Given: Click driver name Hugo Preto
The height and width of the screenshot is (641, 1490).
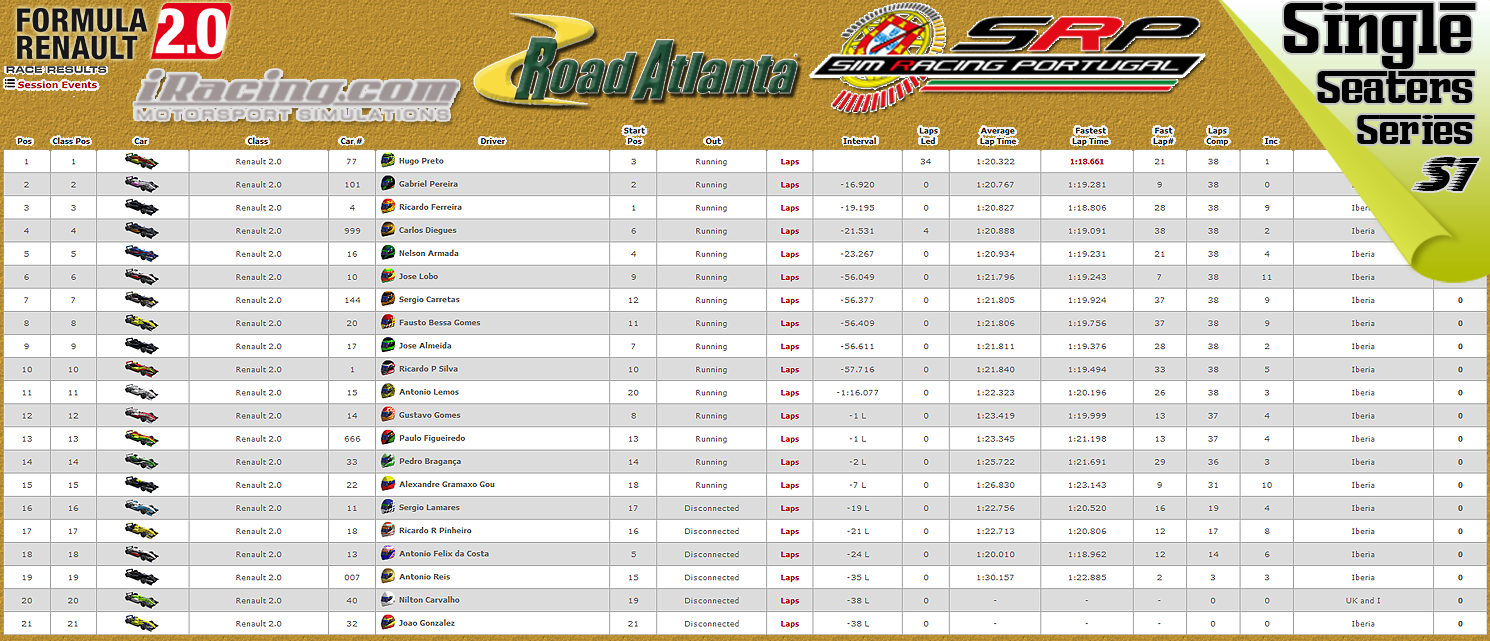Looking at the screenshot, I should [x=421, y=161].
